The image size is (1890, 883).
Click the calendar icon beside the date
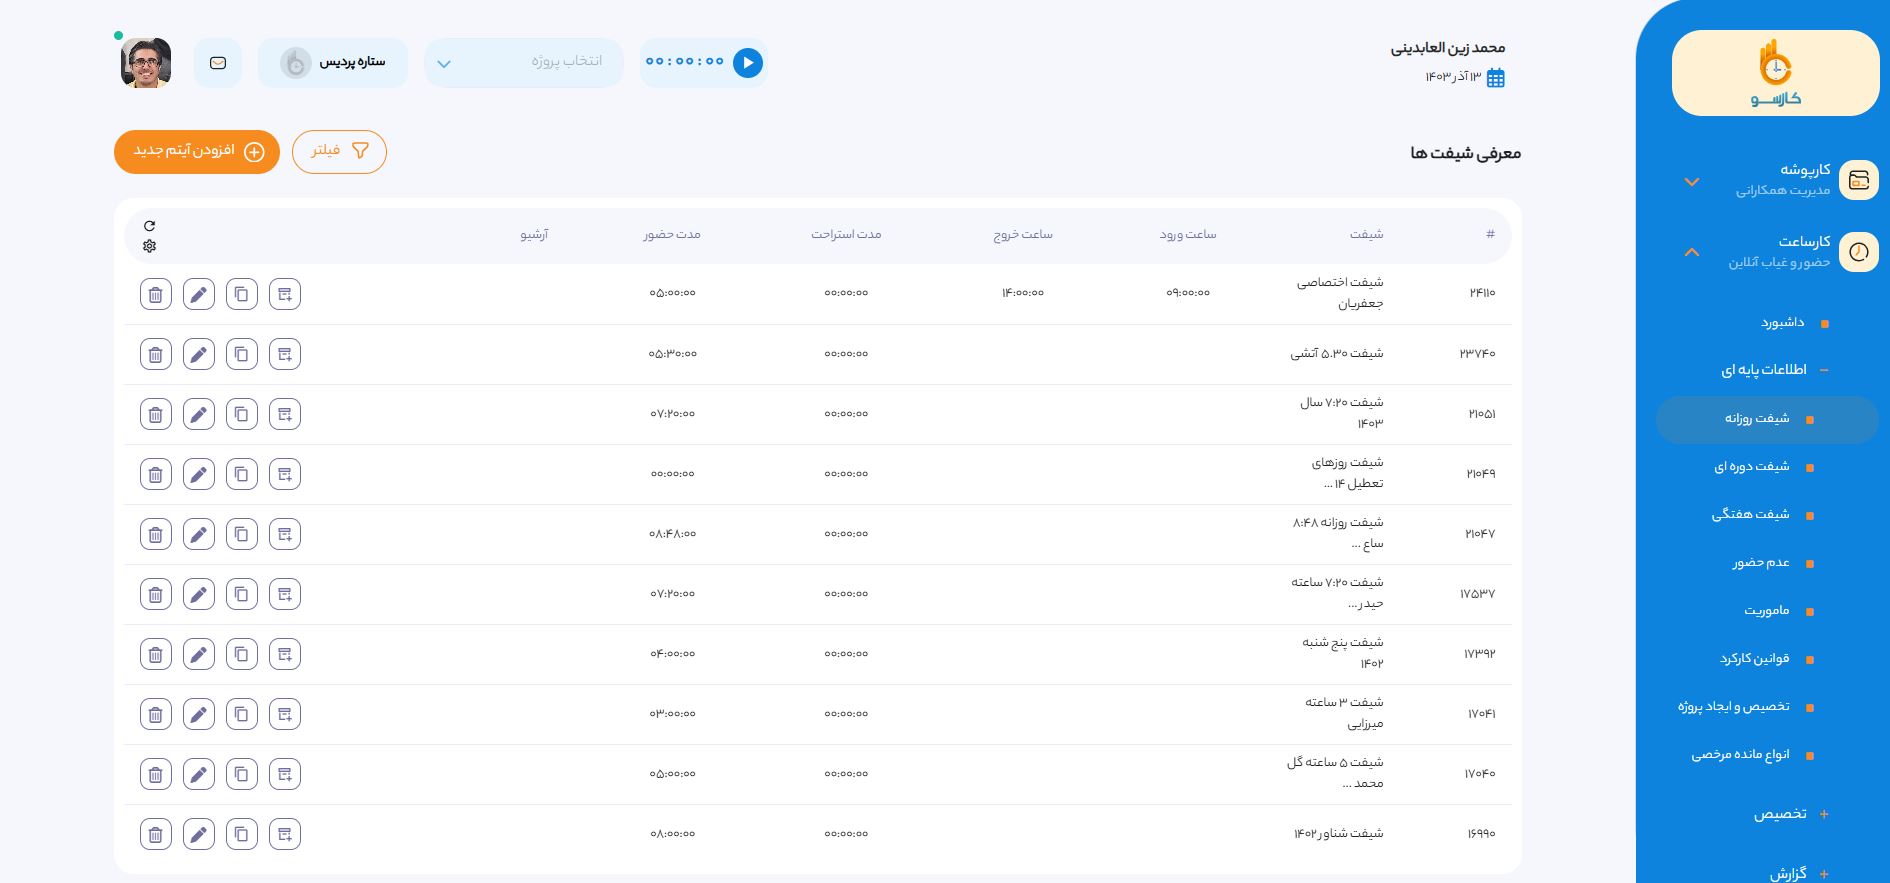(1496, 78)
